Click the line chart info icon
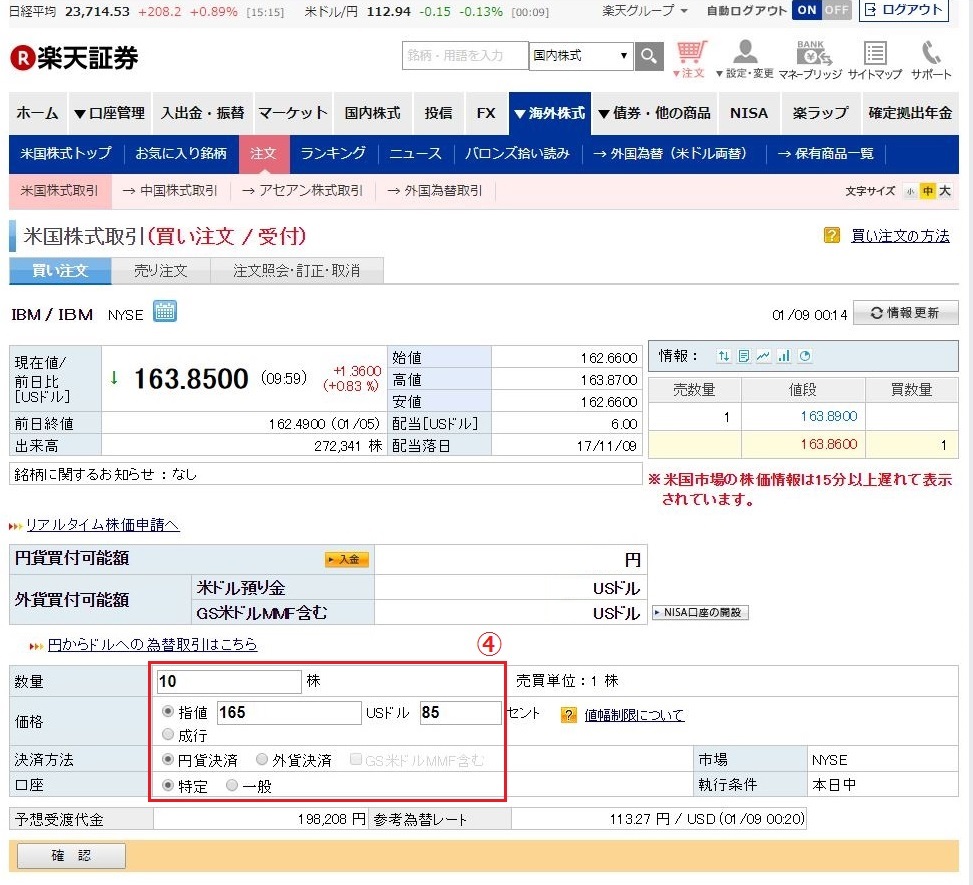This screenshot has height=885, width=973. (x=763, y=356)
